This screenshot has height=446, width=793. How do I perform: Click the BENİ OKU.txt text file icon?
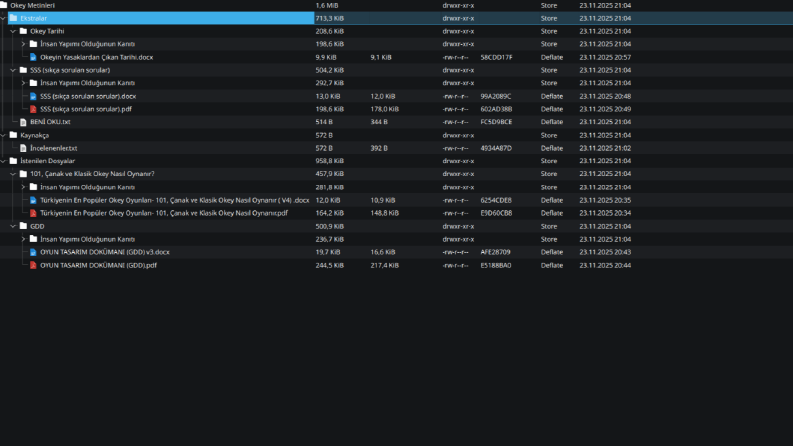click(23, 122)
